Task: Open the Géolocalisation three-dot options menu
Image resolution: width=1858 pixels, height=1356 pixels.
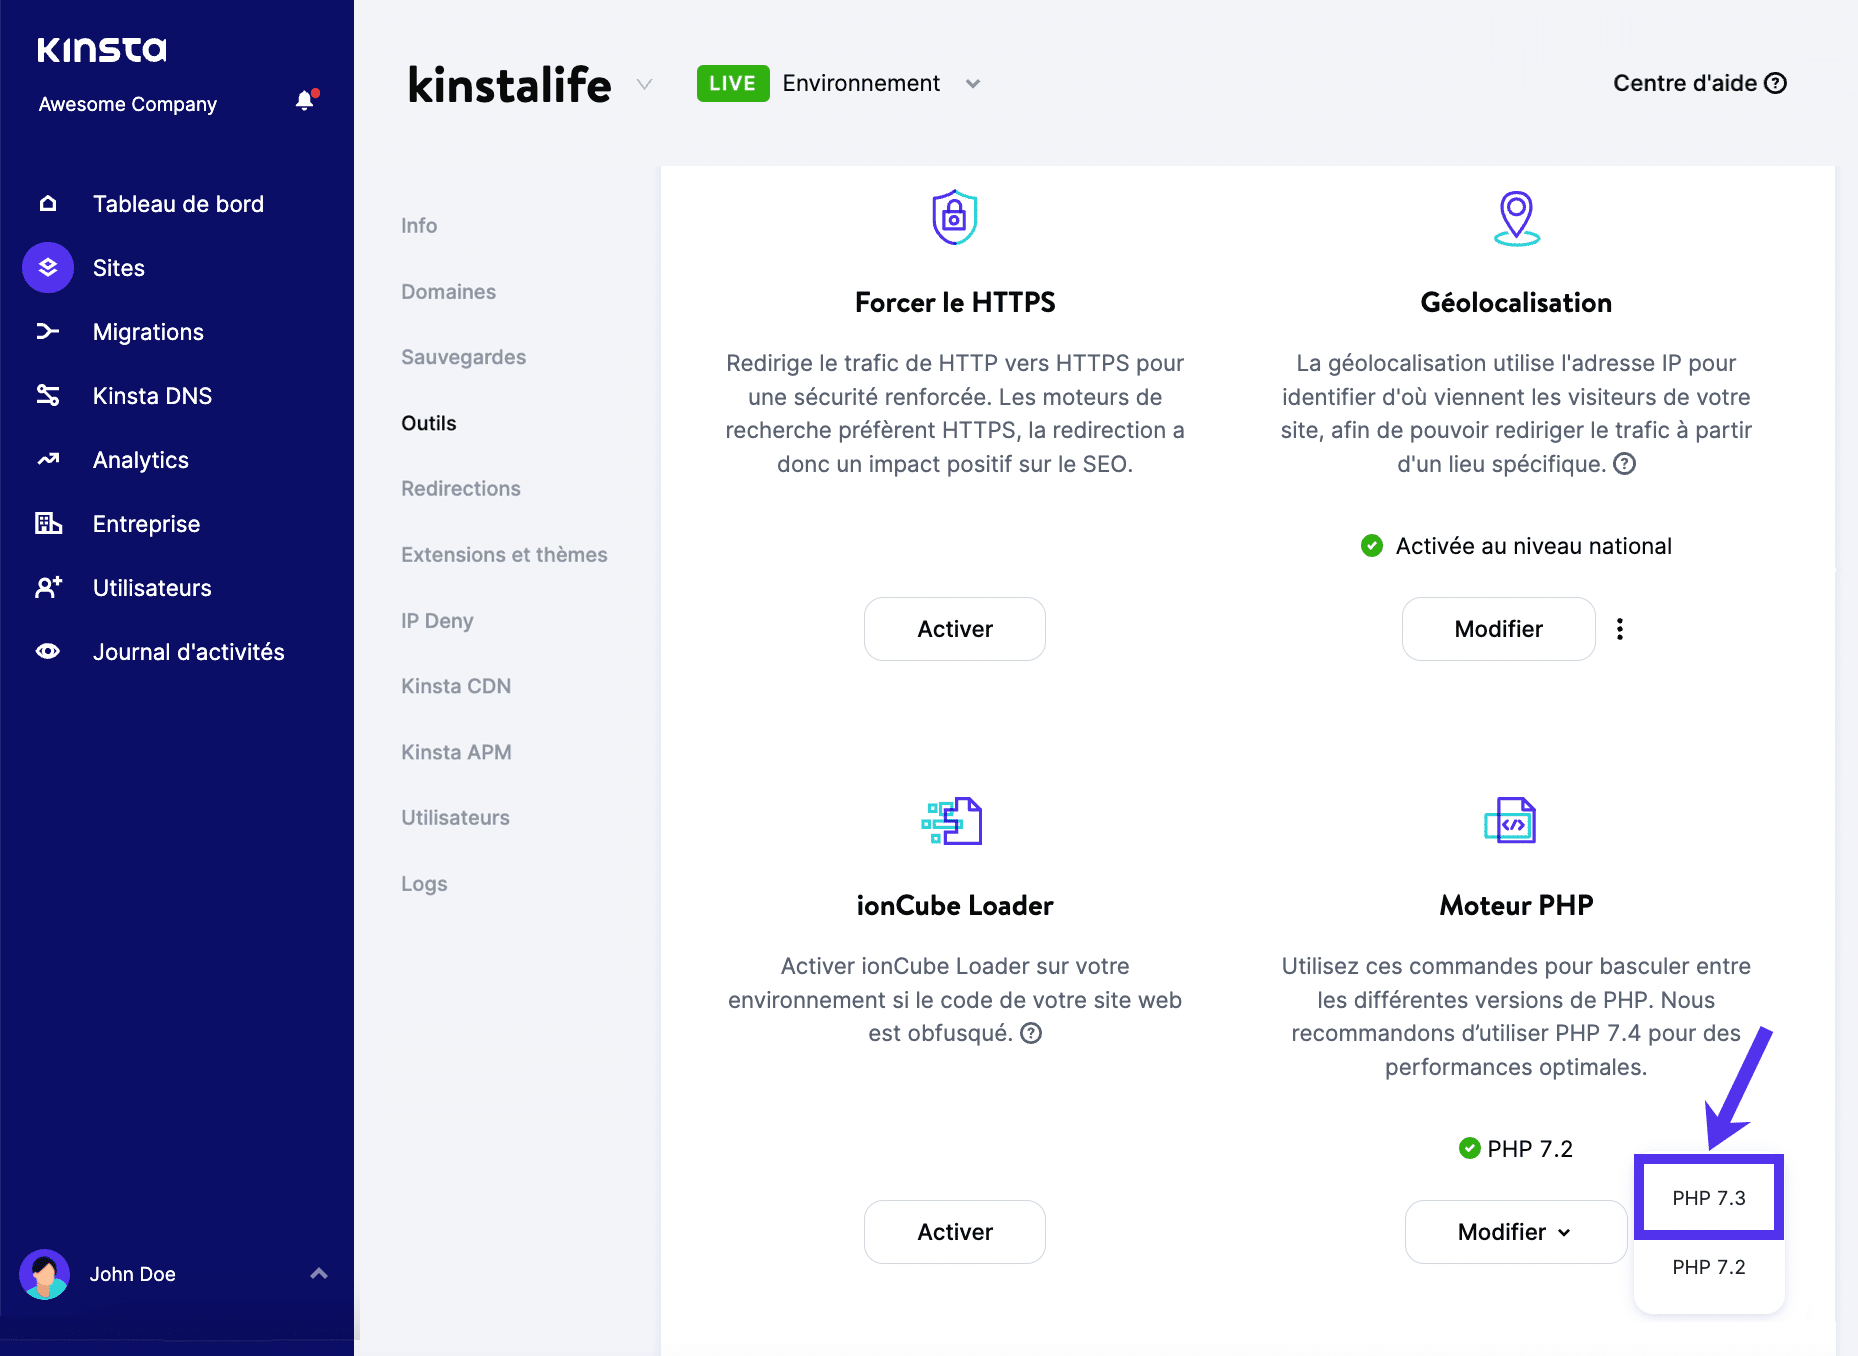Action: (1620, 629)
